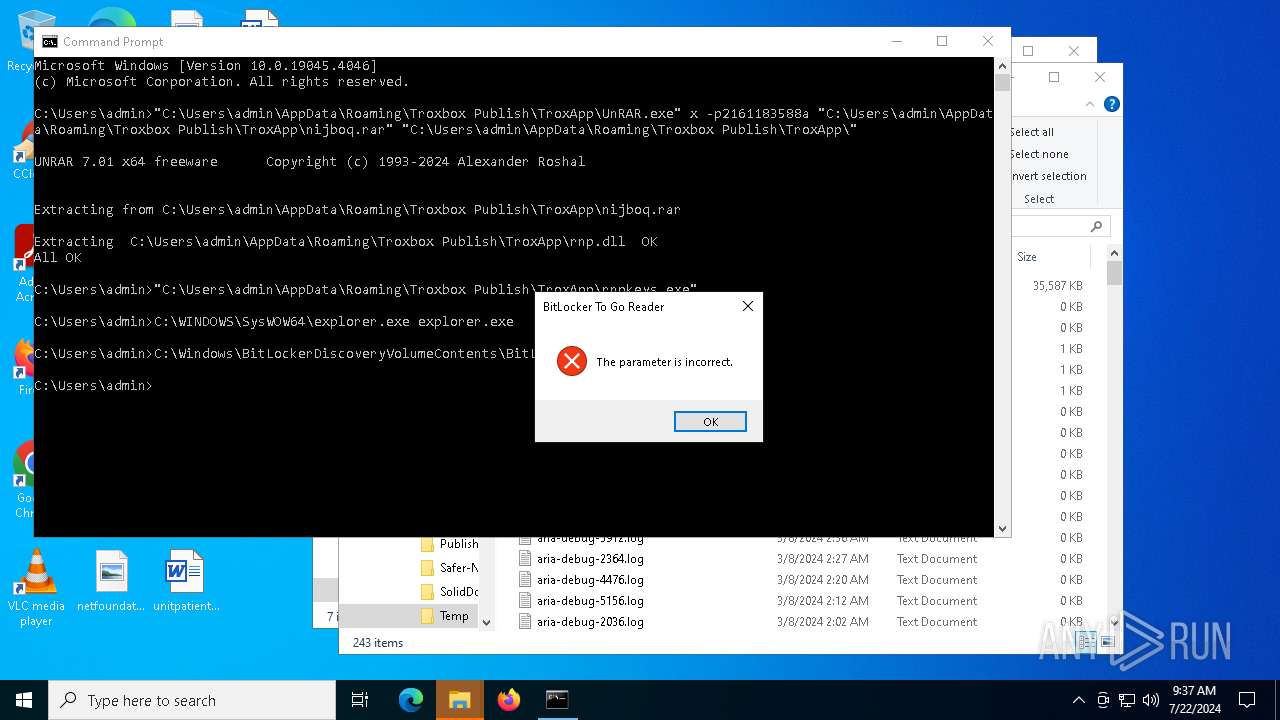Viewport: 1280px width, 720px height.
Task: Open Explorer help question mark icon
Action: tap(1111, 104)
